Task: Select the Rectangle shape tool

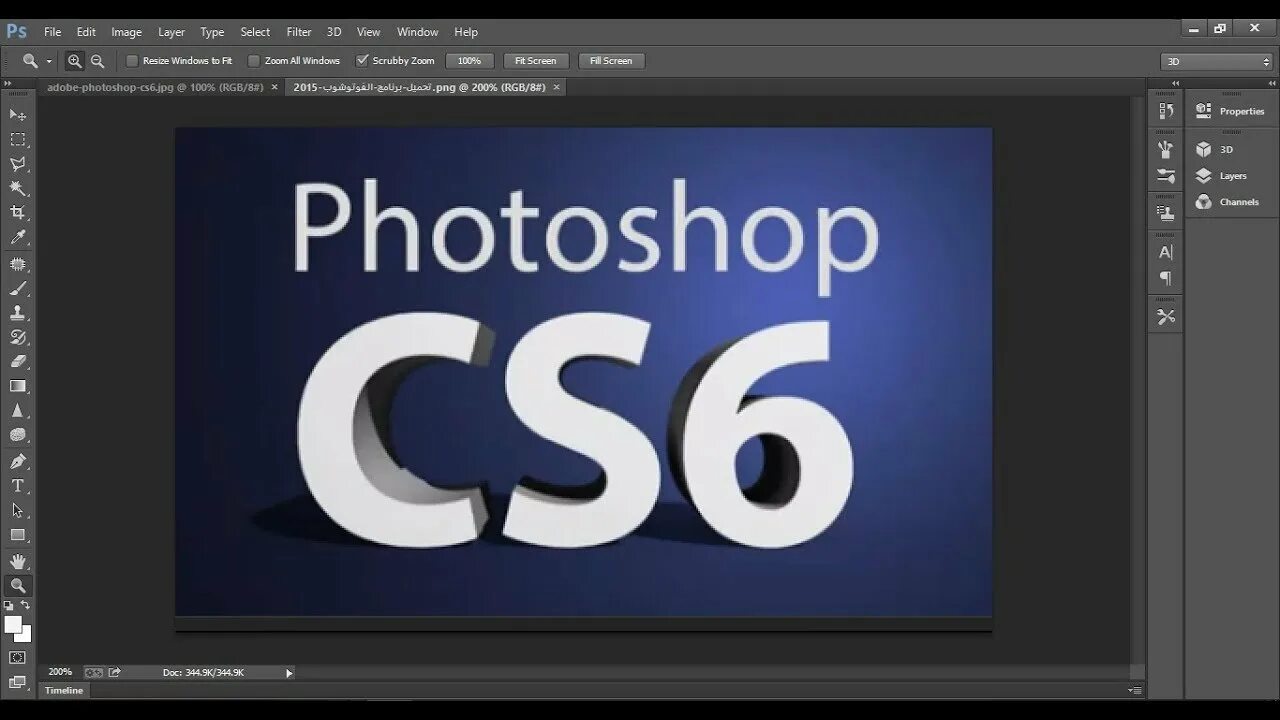Action: 18,535
